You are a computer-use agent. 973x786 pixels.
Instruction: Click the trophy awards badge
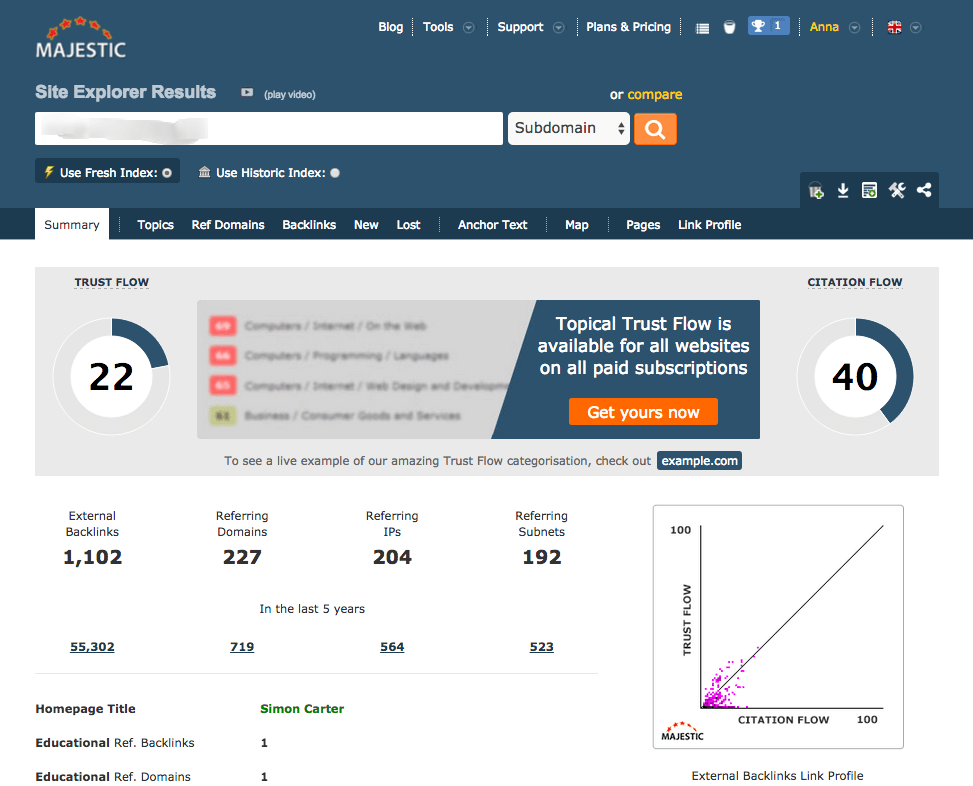point(768,26)
